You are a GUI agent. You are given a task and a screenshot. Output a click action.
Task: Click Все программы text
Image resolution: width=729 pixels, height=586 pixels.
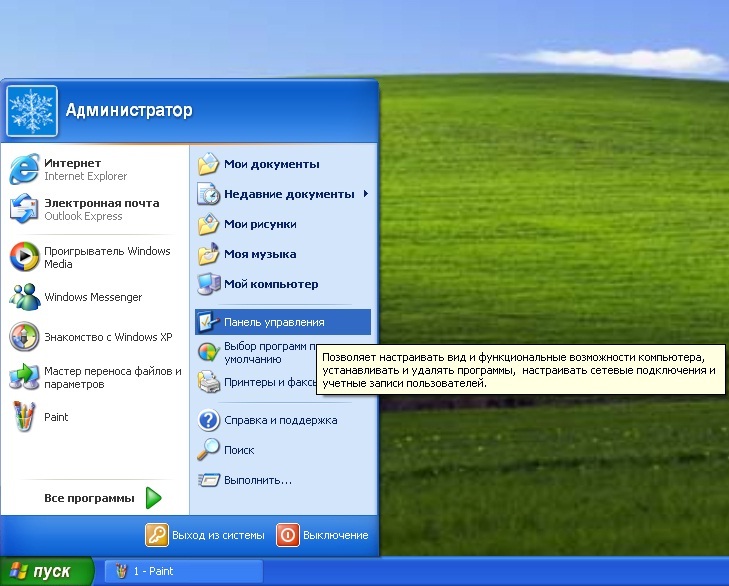click(x=89, y=498)
